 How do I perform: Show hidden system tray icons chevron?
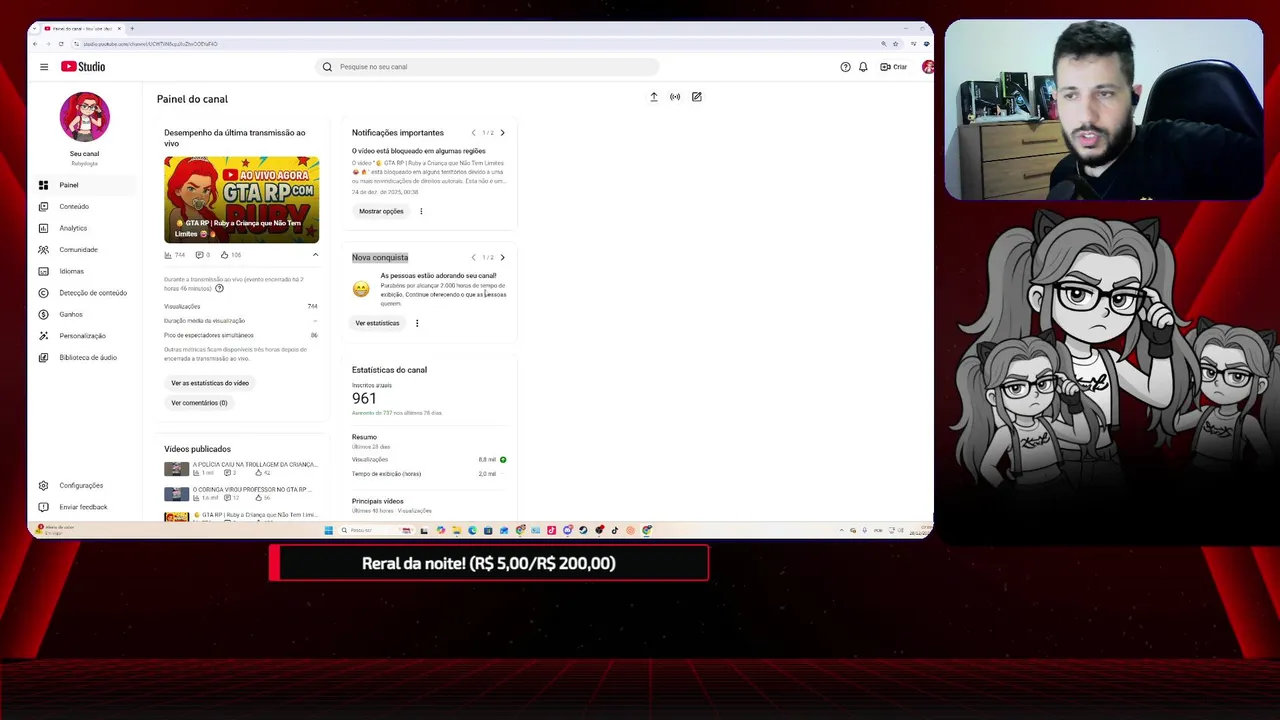click(841, 530)
